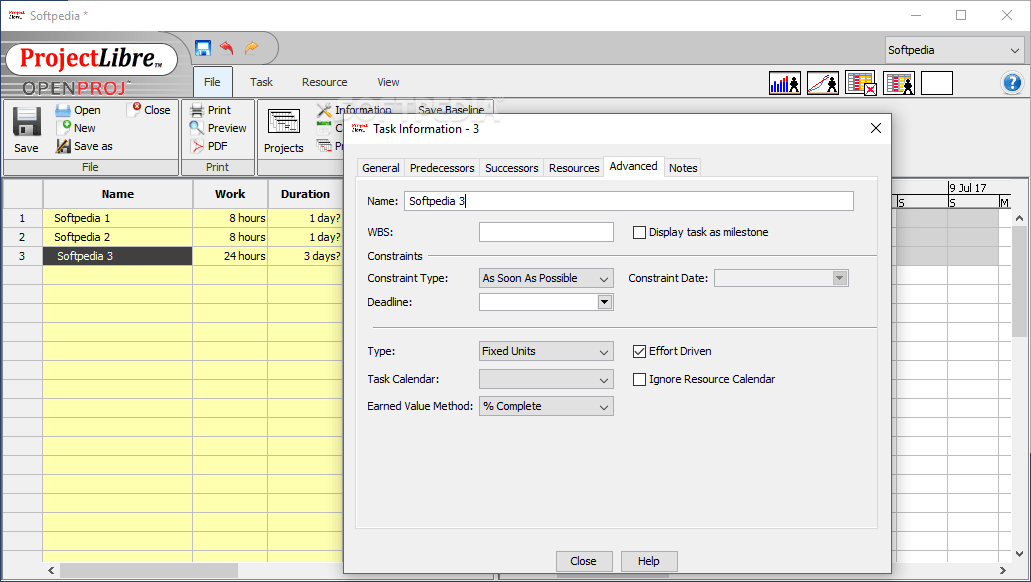The width and height of the screenshot is (1031, 582).
Task: Click the red undo arrow icon
Action: pos(227,47)
